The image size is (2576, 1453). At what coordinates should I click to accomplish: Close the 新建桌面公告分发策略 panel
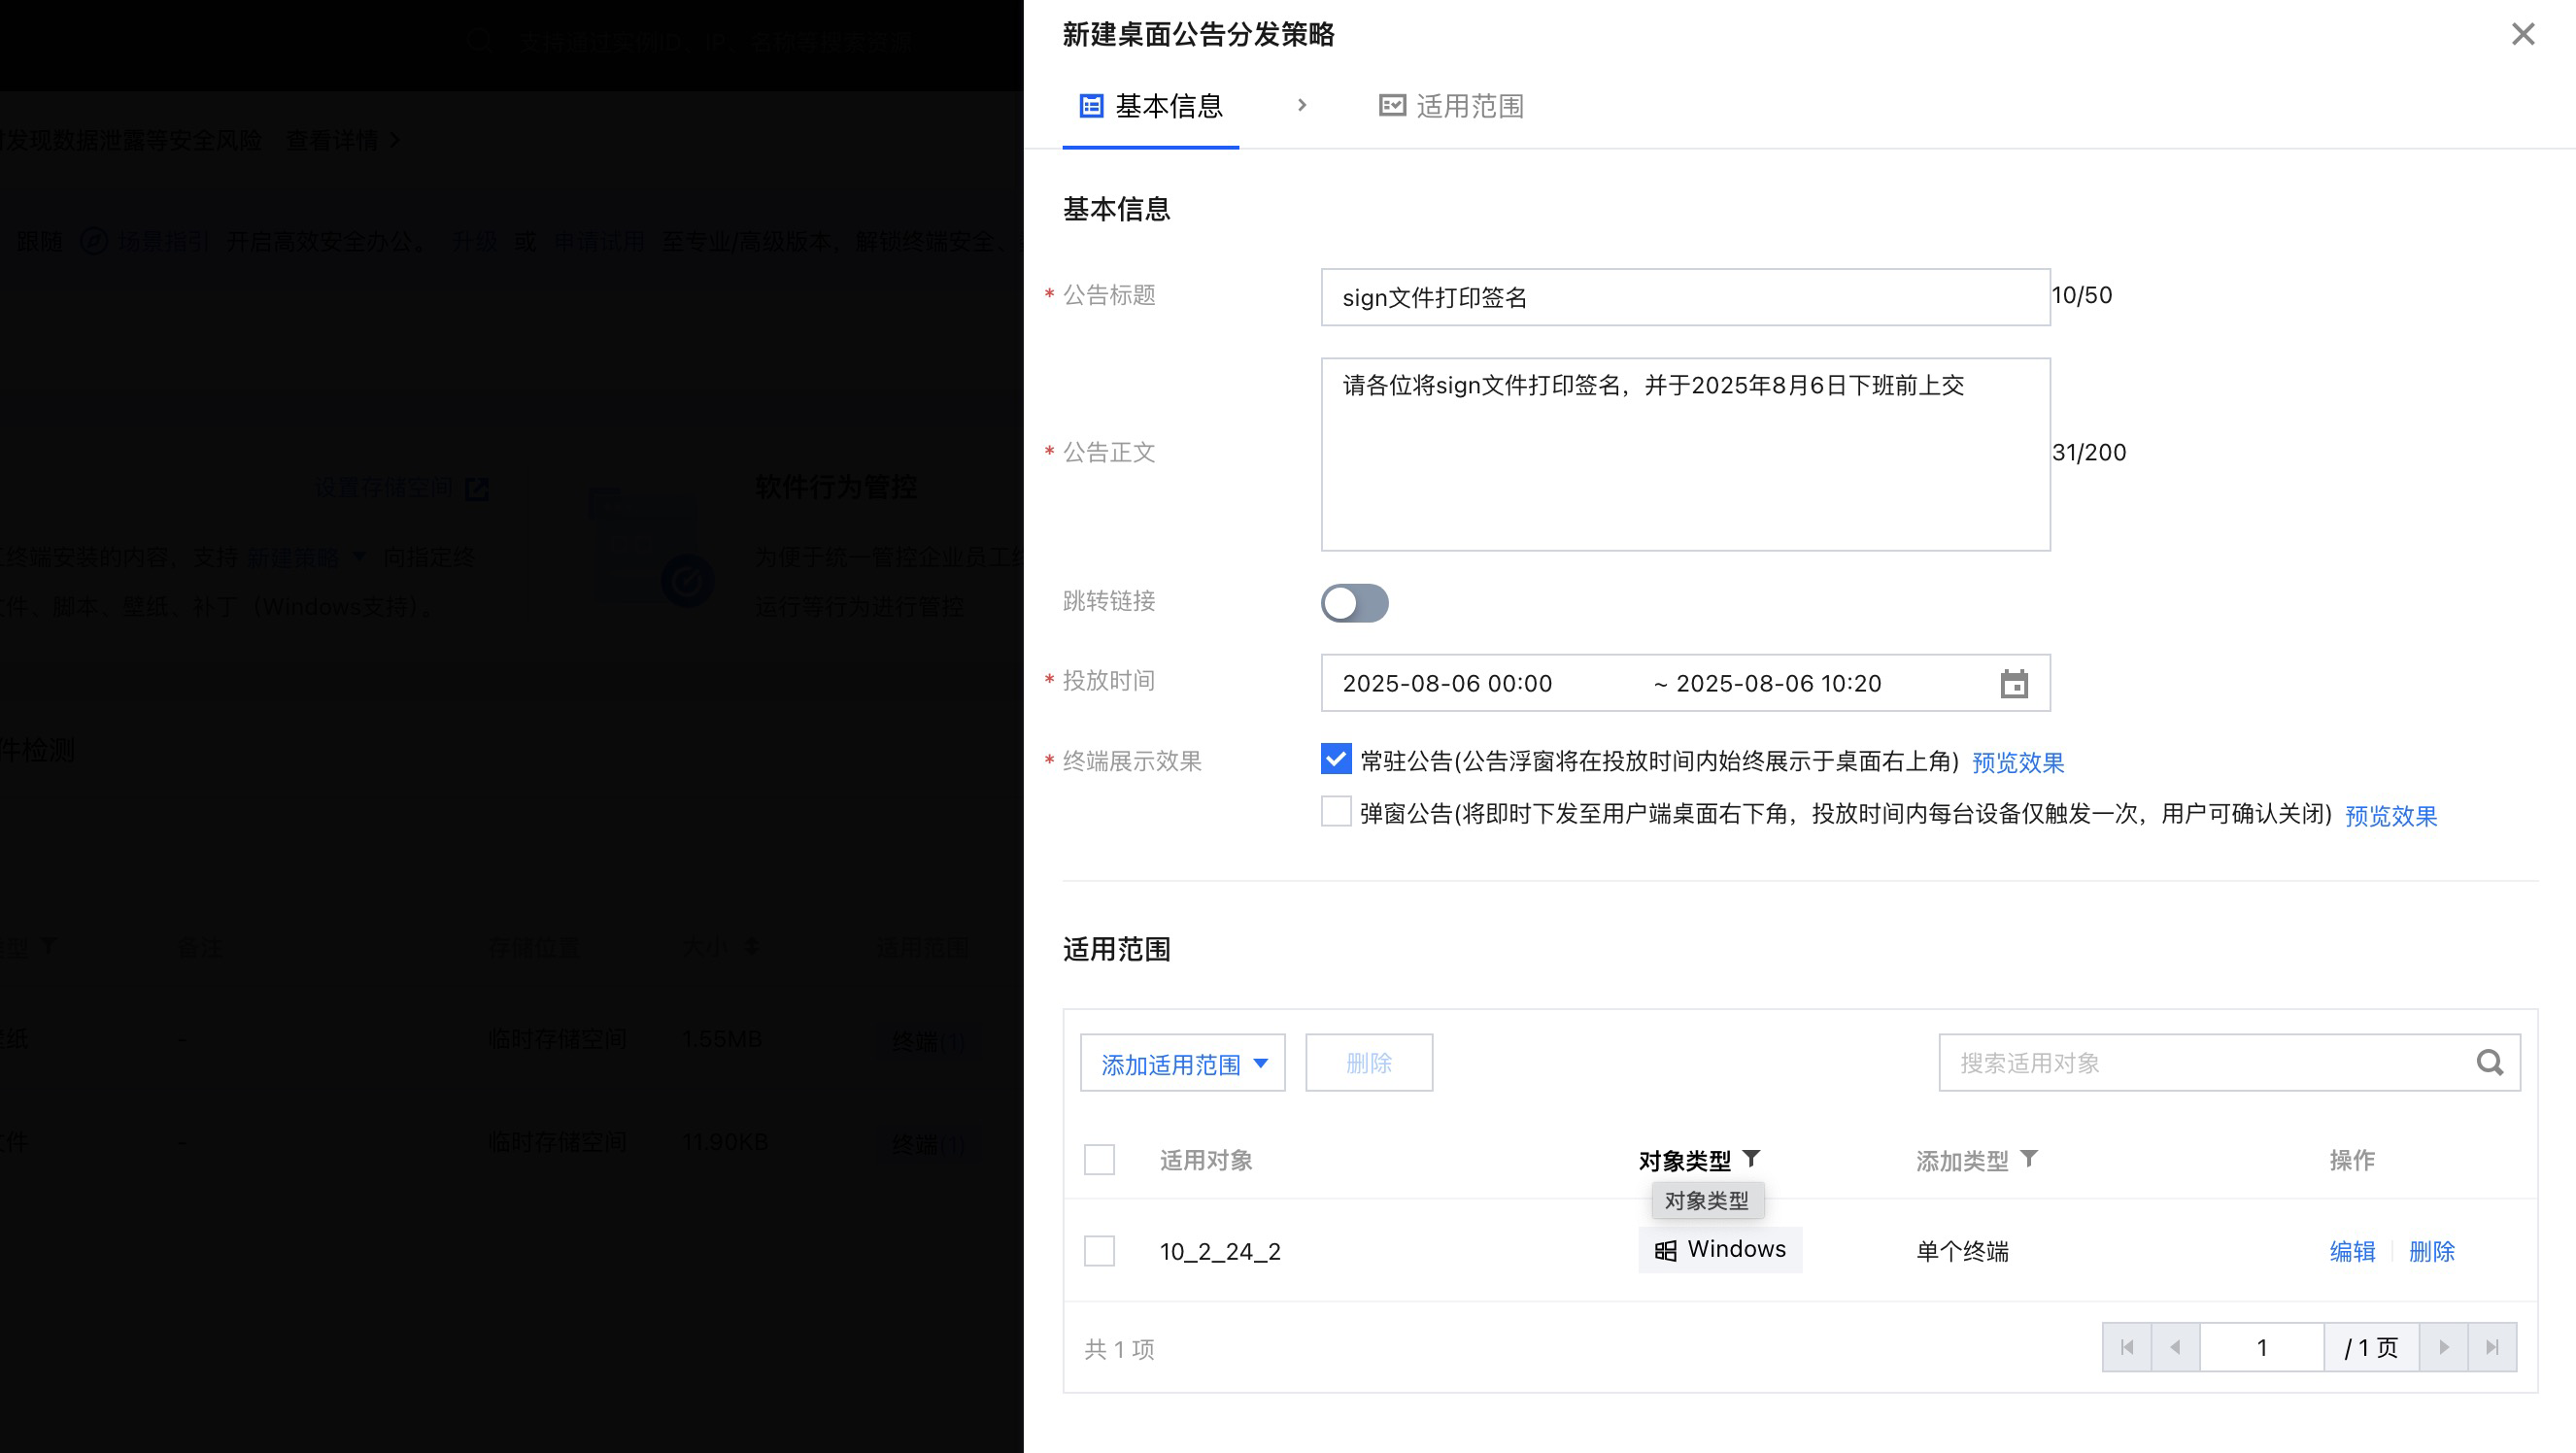[x=2522, y=35]
